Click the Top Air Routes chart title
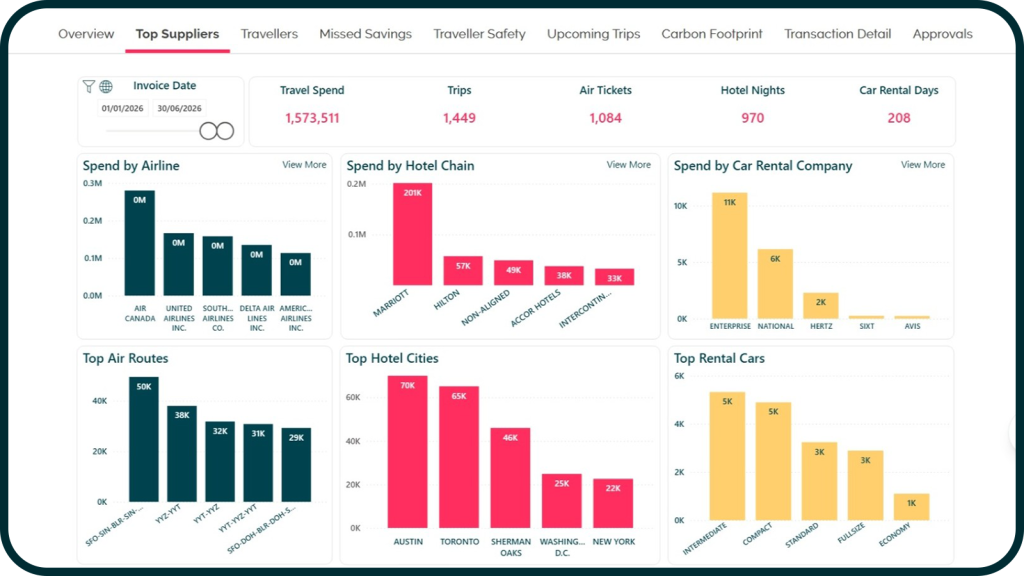The image size is (1024, 576). tap(125, 359)
